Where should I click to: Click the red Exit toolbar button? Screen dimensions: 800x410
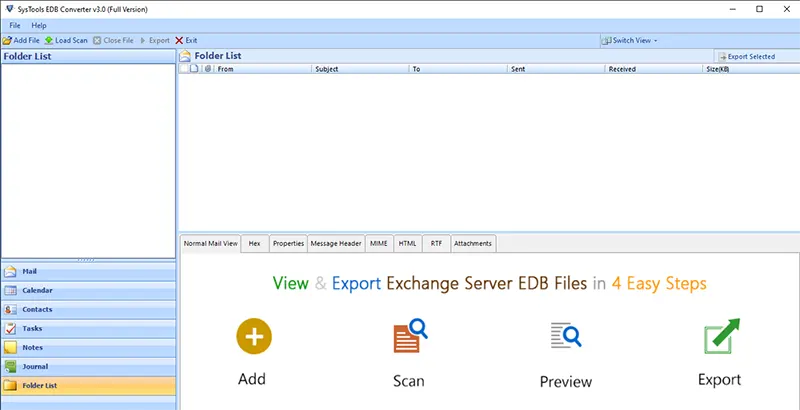tap(186, 40)
